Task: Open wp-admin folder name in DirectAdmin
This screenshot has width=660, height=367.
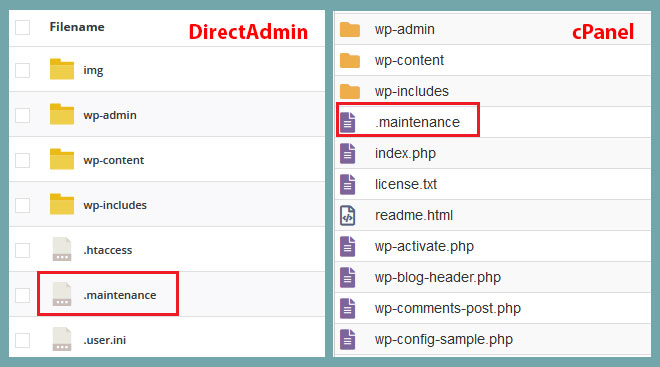Action: 110,115
